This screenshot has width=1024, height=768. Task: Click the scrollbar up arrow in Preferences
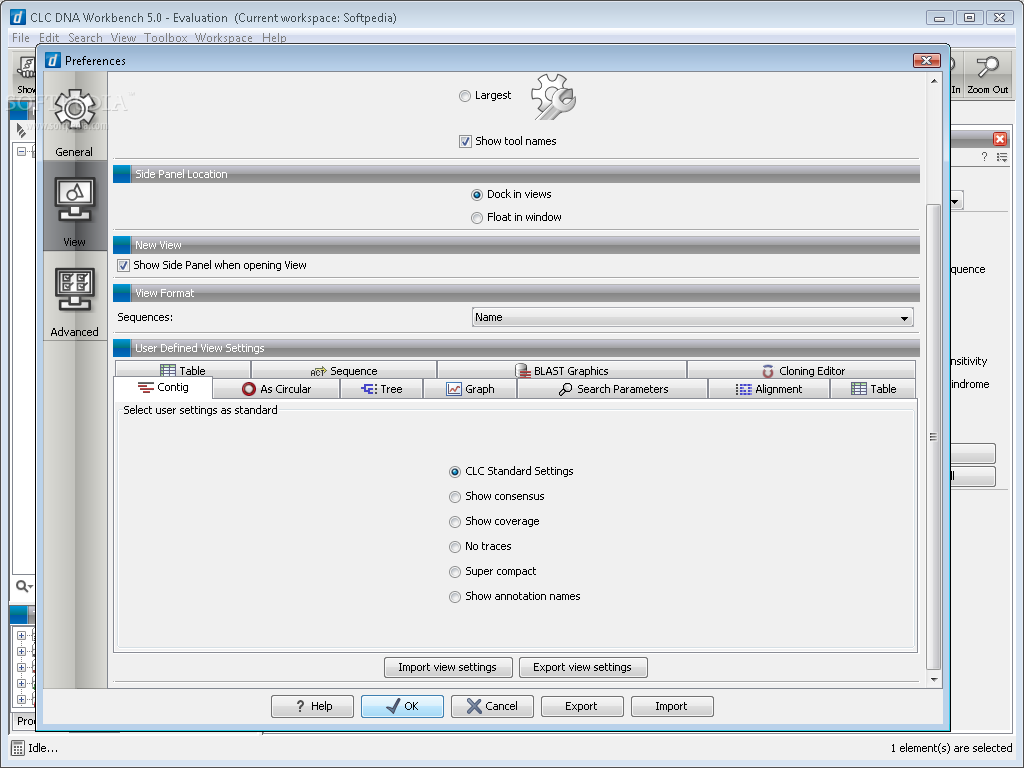(x=934, y=81)
